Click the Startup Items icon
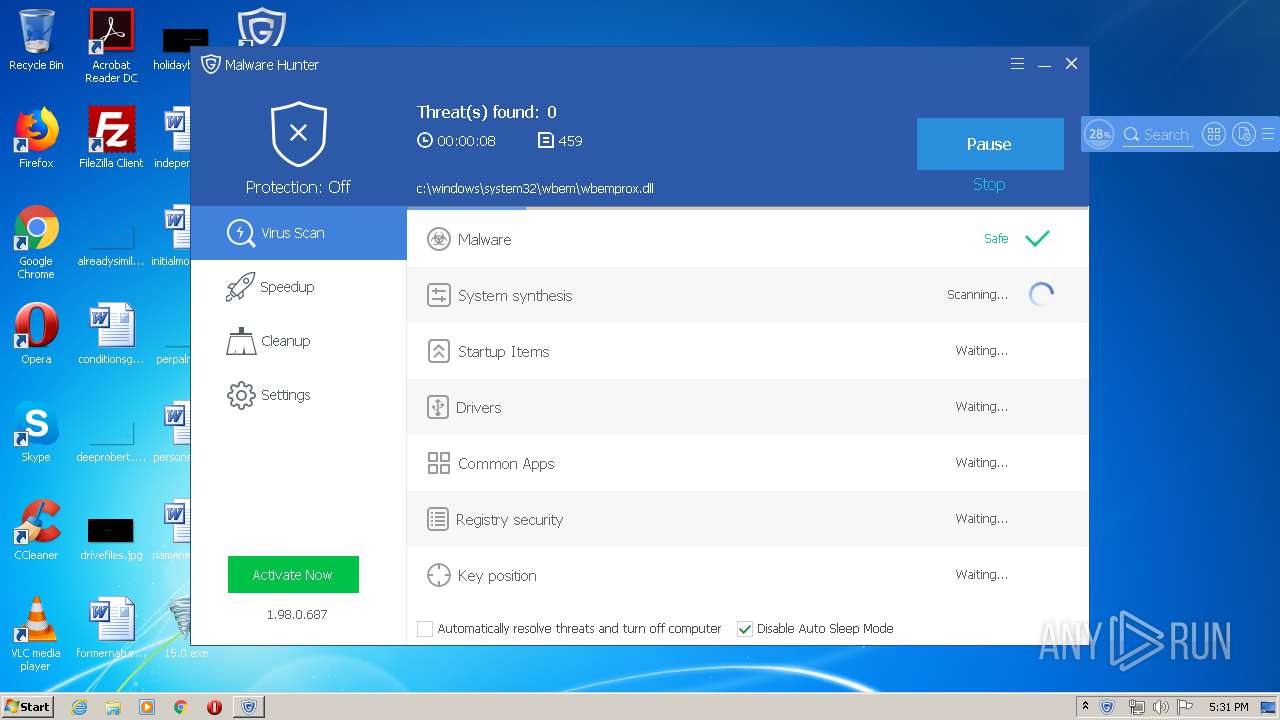 point(438,351)
